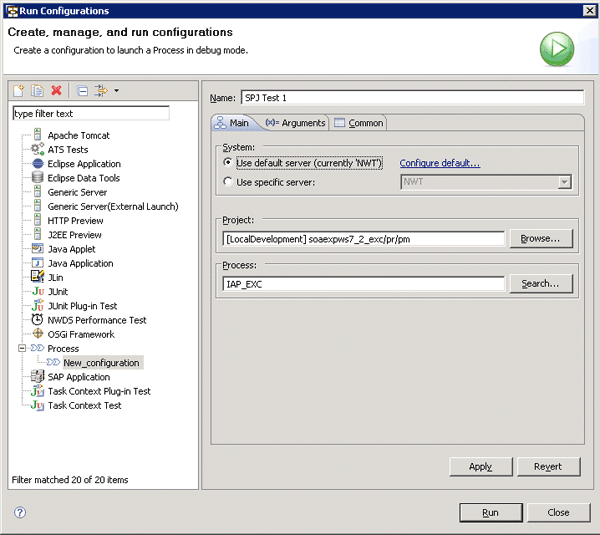Click the Duplicate configuration icon
The width and height of the screenshot is (600, 535).
[37, 91]
